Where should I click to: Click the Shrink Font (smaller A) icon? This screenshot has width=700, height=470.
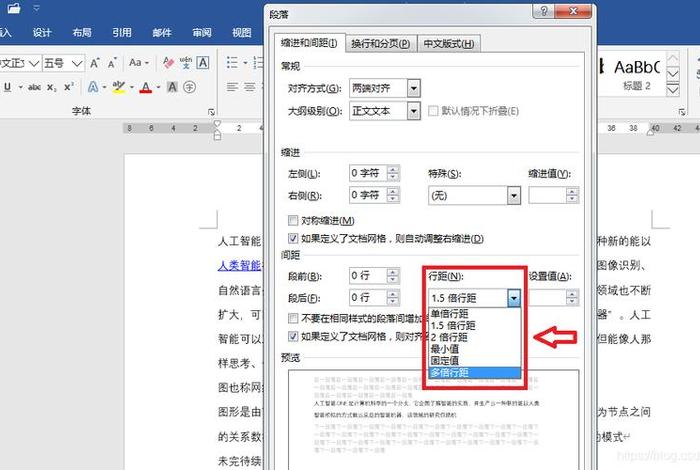click(112, 63)
